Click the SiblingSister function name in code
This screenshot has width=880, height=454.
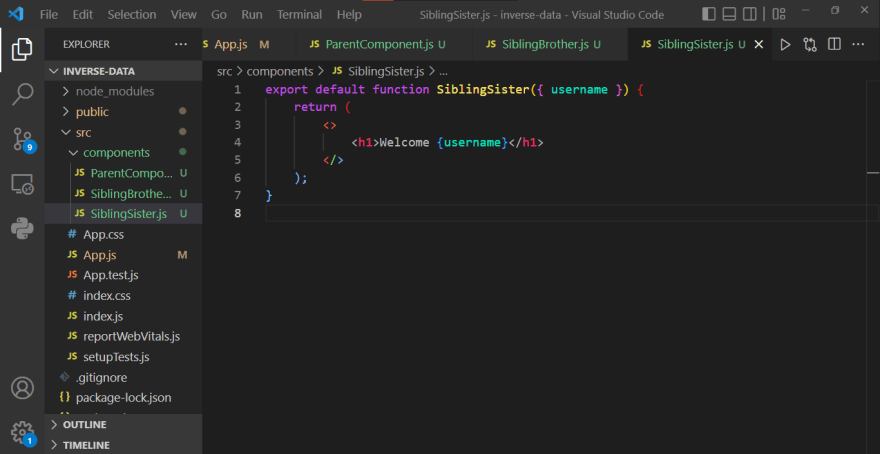tap(483, 90)
